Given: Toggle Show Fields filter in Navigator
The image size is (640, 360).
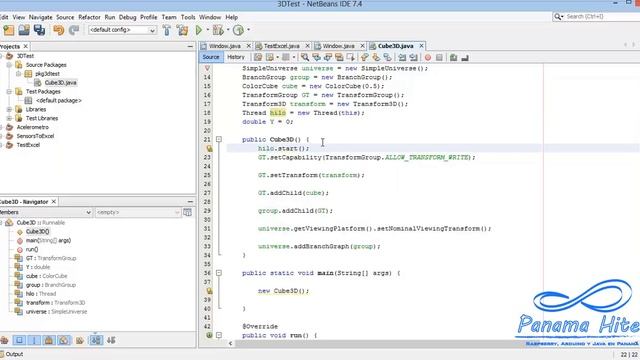Looking at the screenshot, I should click(19, 340).
